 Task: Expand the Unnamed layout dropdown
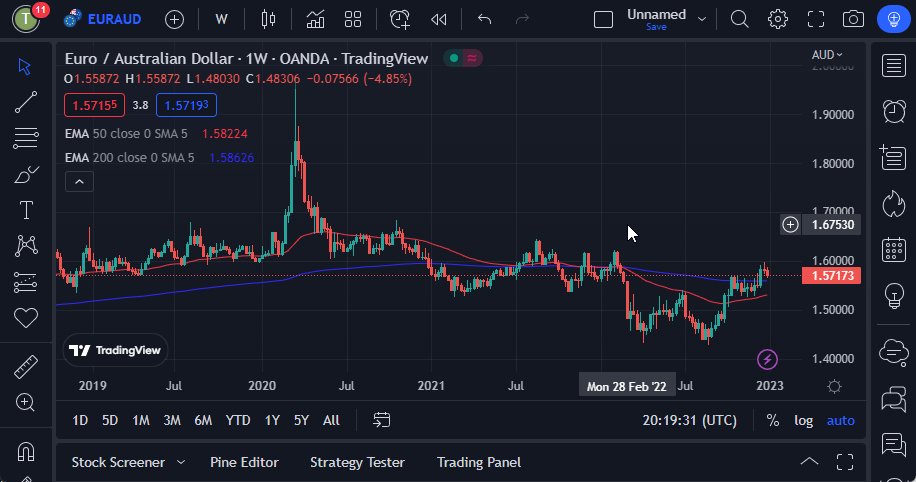click(x=702, y=19)
